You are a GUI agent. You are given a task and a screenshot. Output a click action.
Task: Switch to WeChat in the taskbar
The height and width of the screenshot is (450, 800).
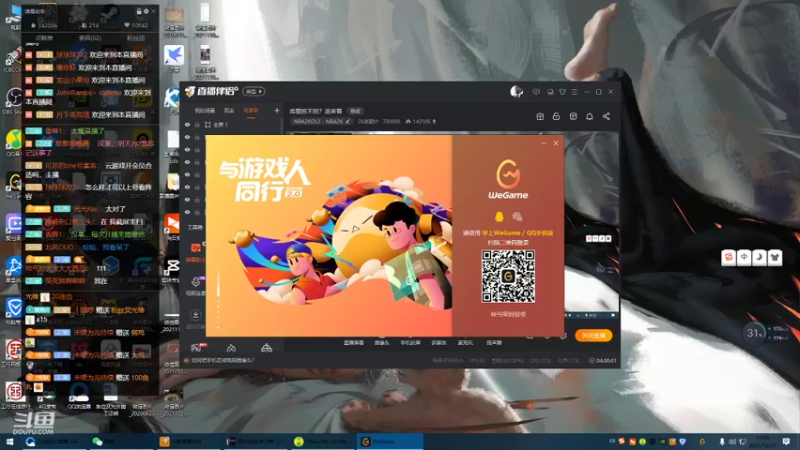tap(120, 442)
